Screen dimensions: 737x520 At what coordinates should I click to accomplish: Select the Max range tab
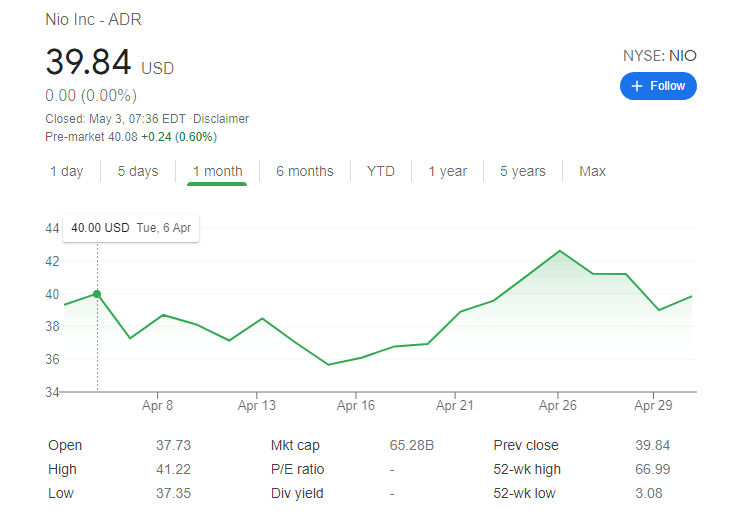[x=592, y=171]
